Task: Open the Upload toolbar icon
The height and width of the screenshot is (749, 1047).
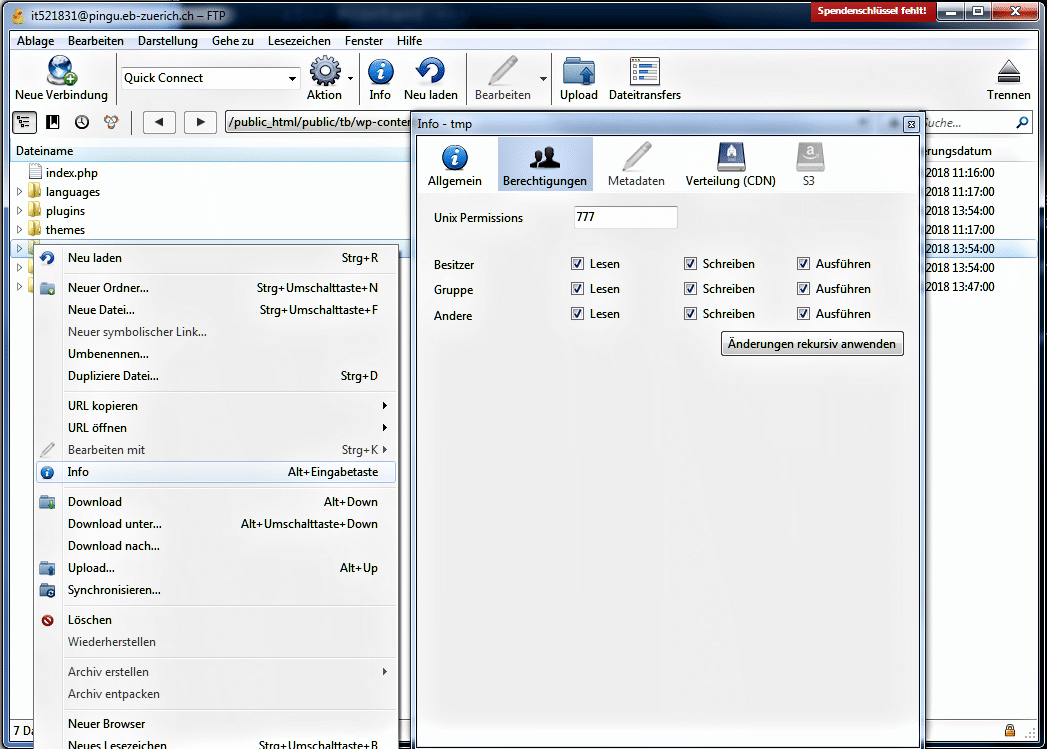Action: 579,77
